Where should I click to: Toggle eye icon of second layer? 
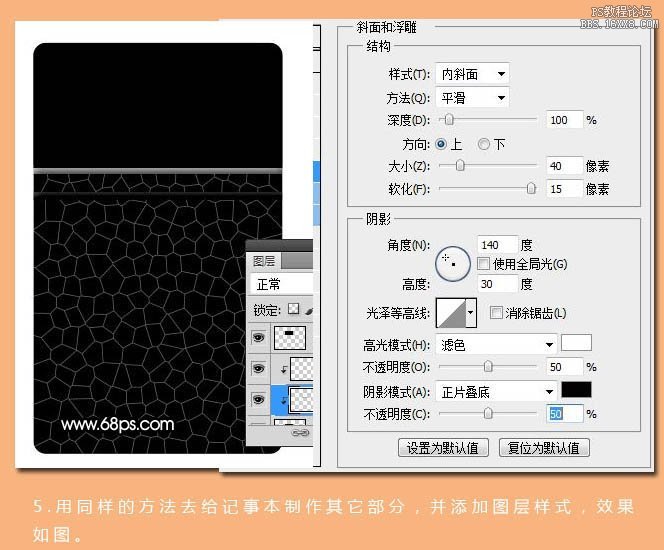coord(259,368)
